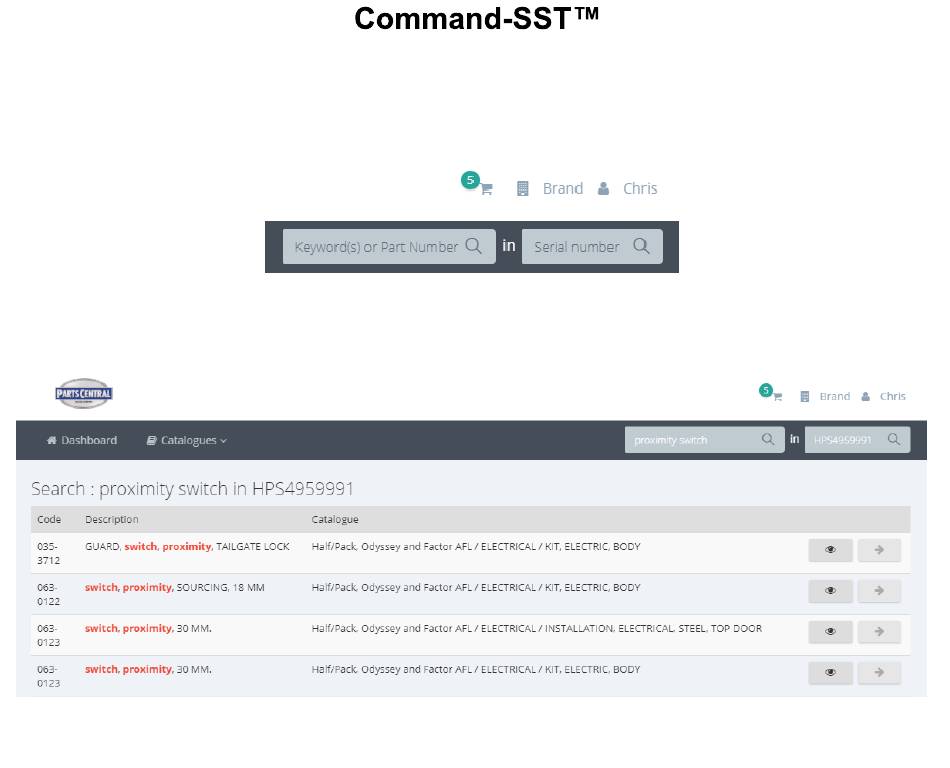Click the magnifier in the large Serial number field
This screenshot has height=768, width=950.
(x=641, y=246)
